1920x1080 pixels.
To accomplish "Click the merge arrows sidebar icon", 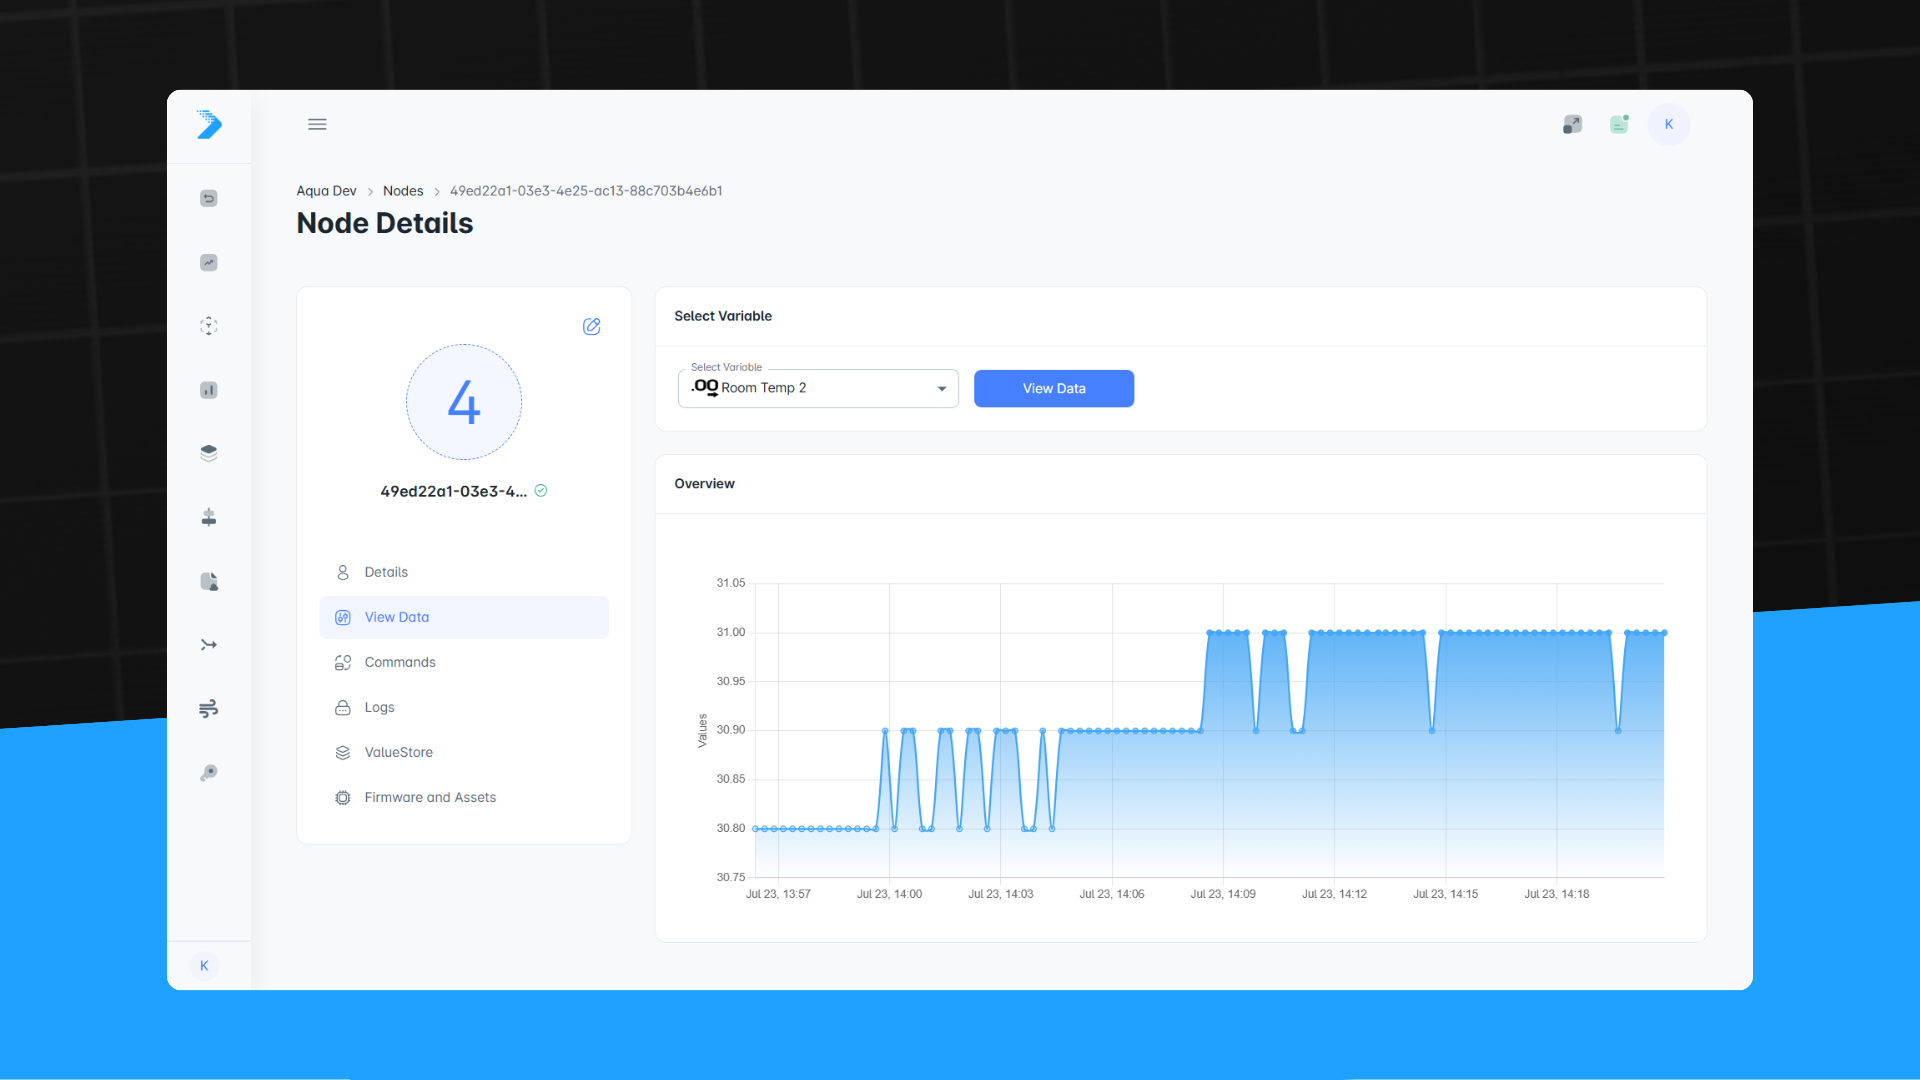I will tap(208, 645).
